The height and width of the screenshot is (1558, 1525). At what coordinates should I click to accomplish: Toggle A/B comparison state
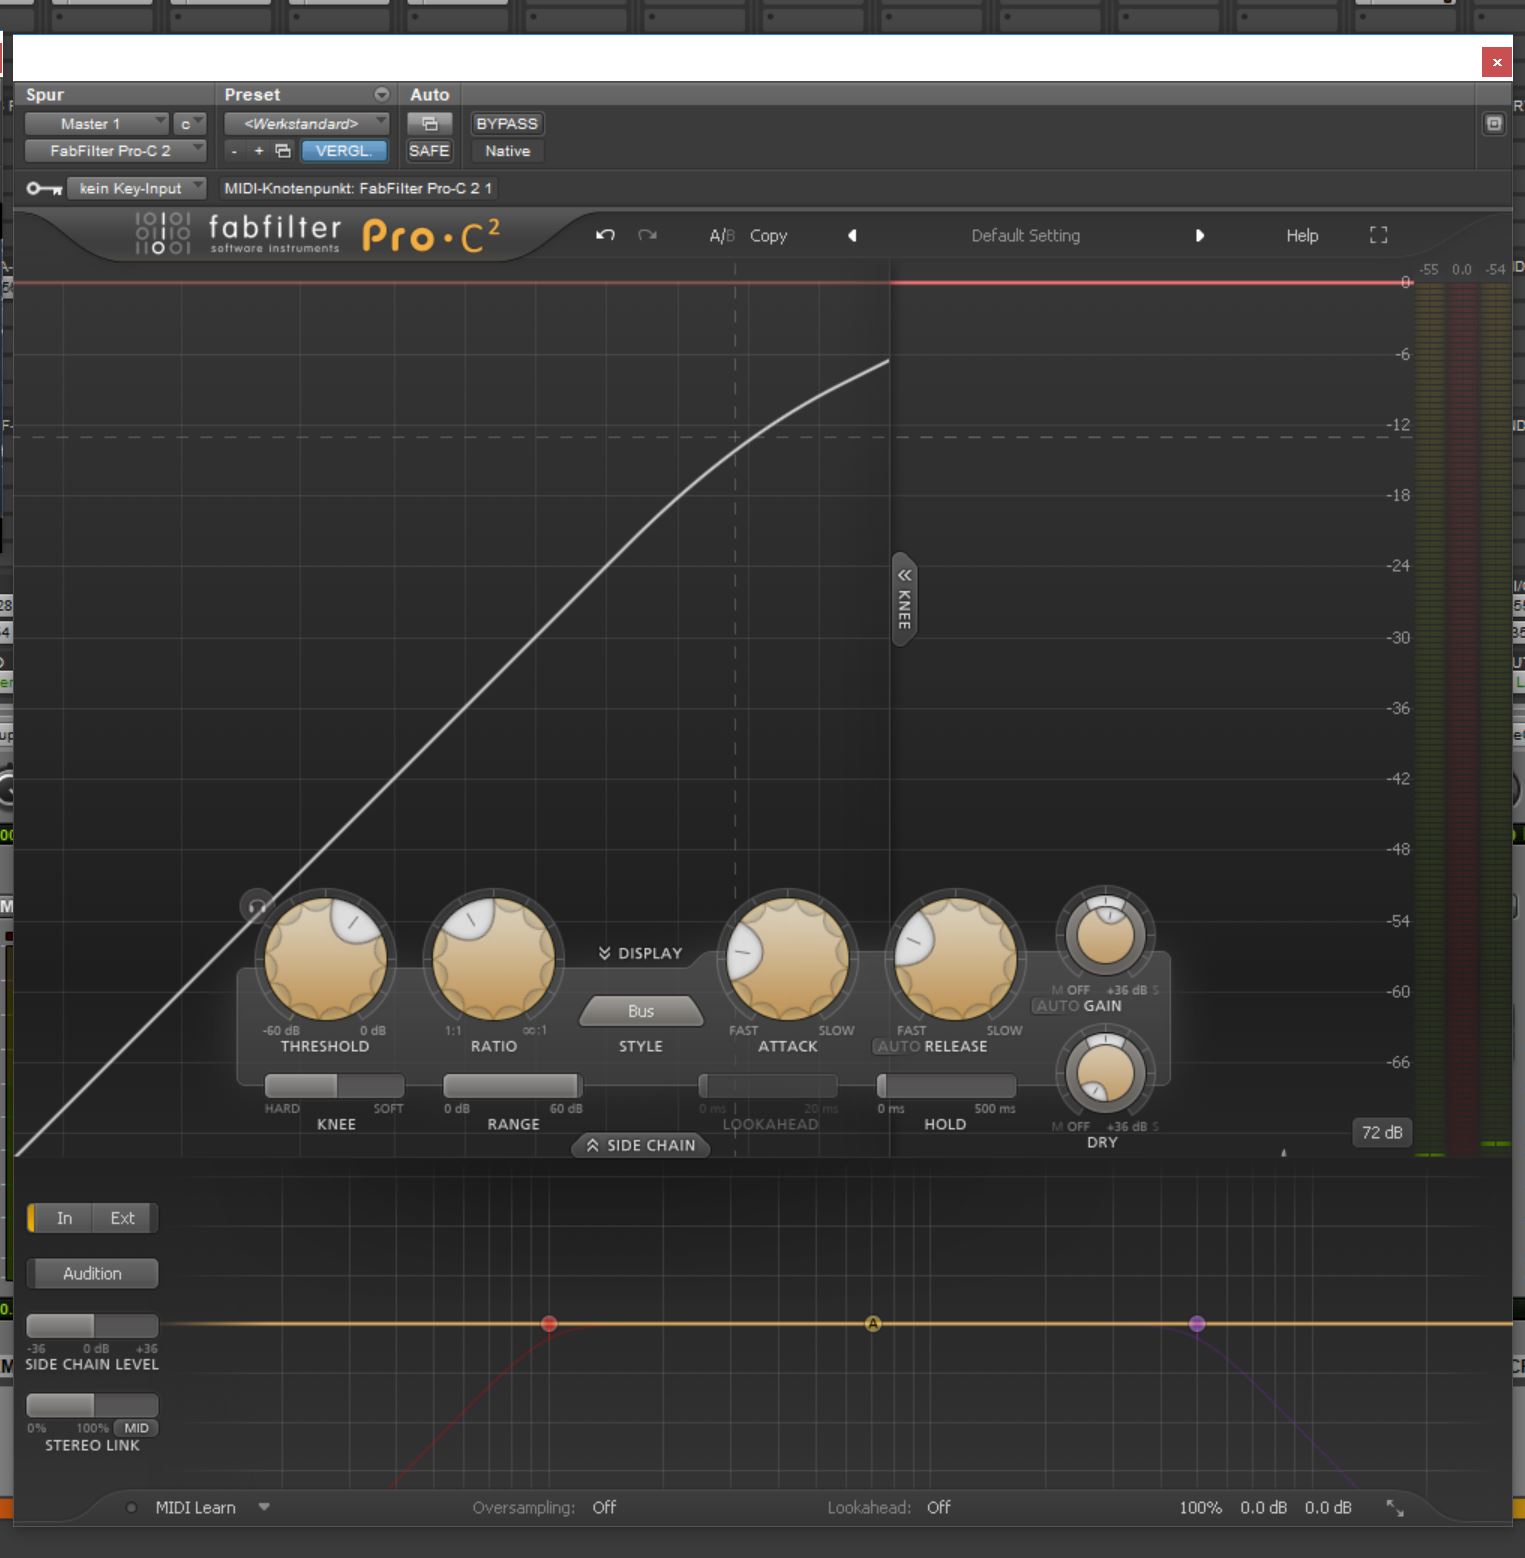point(721,236)
